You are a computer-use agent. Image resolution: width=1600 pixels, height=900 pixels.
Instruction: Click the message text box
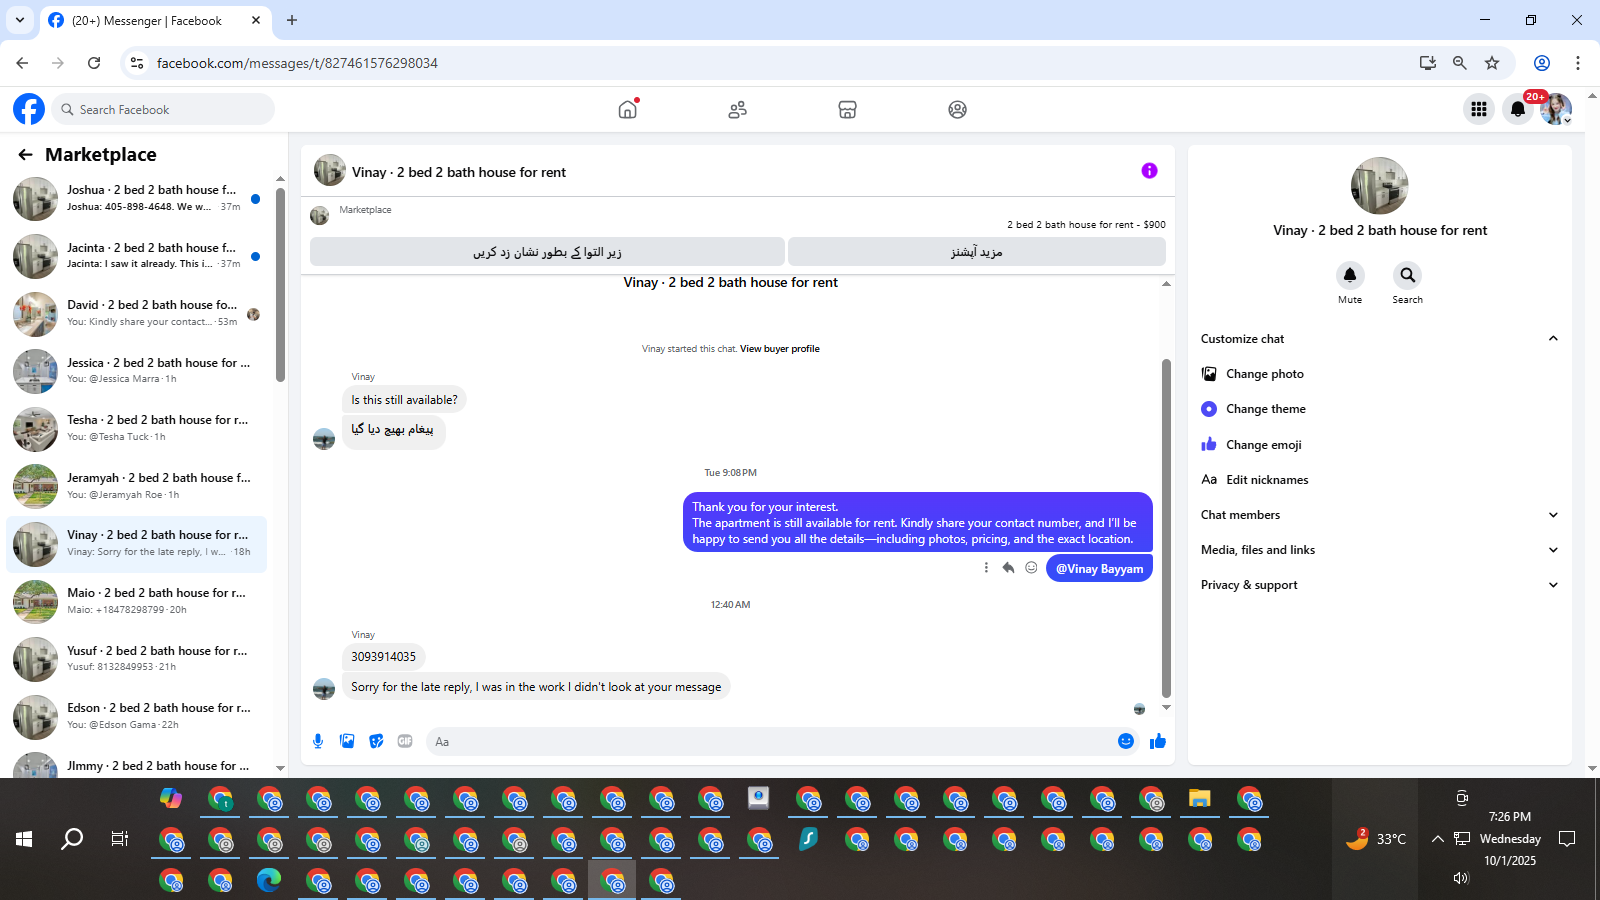pyautogui.click(x=770, y=741)
